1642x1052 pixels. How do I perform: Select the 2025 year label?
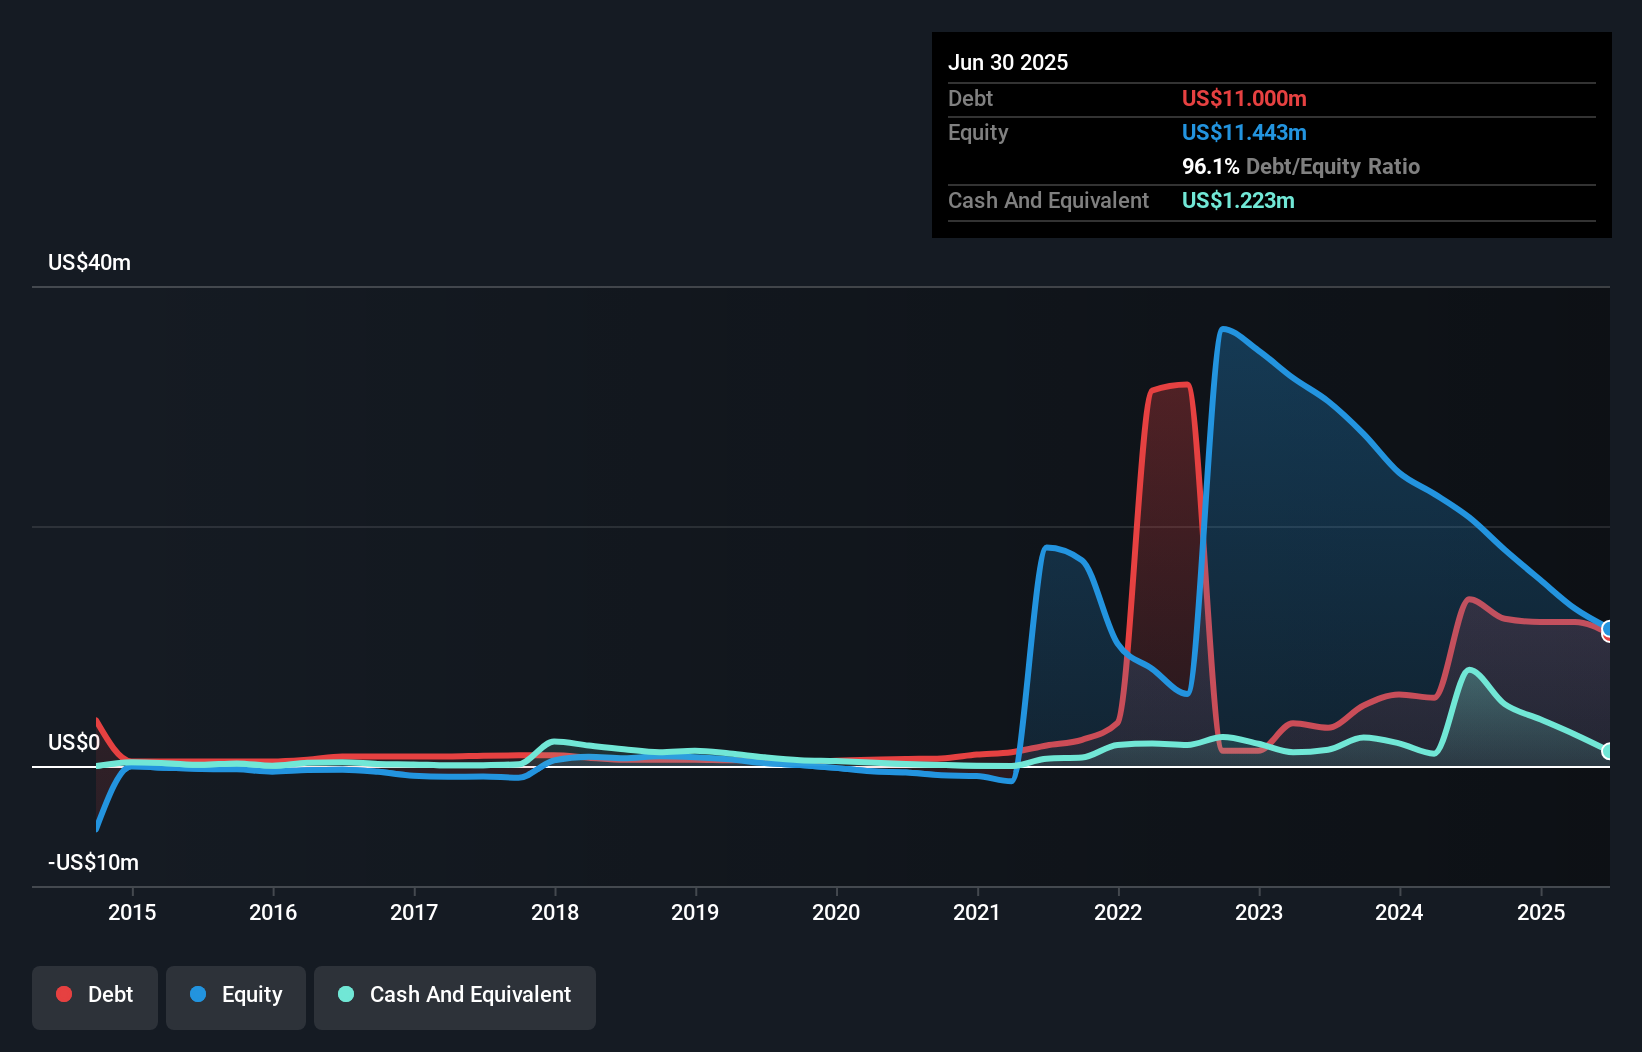click(1541, 912)
